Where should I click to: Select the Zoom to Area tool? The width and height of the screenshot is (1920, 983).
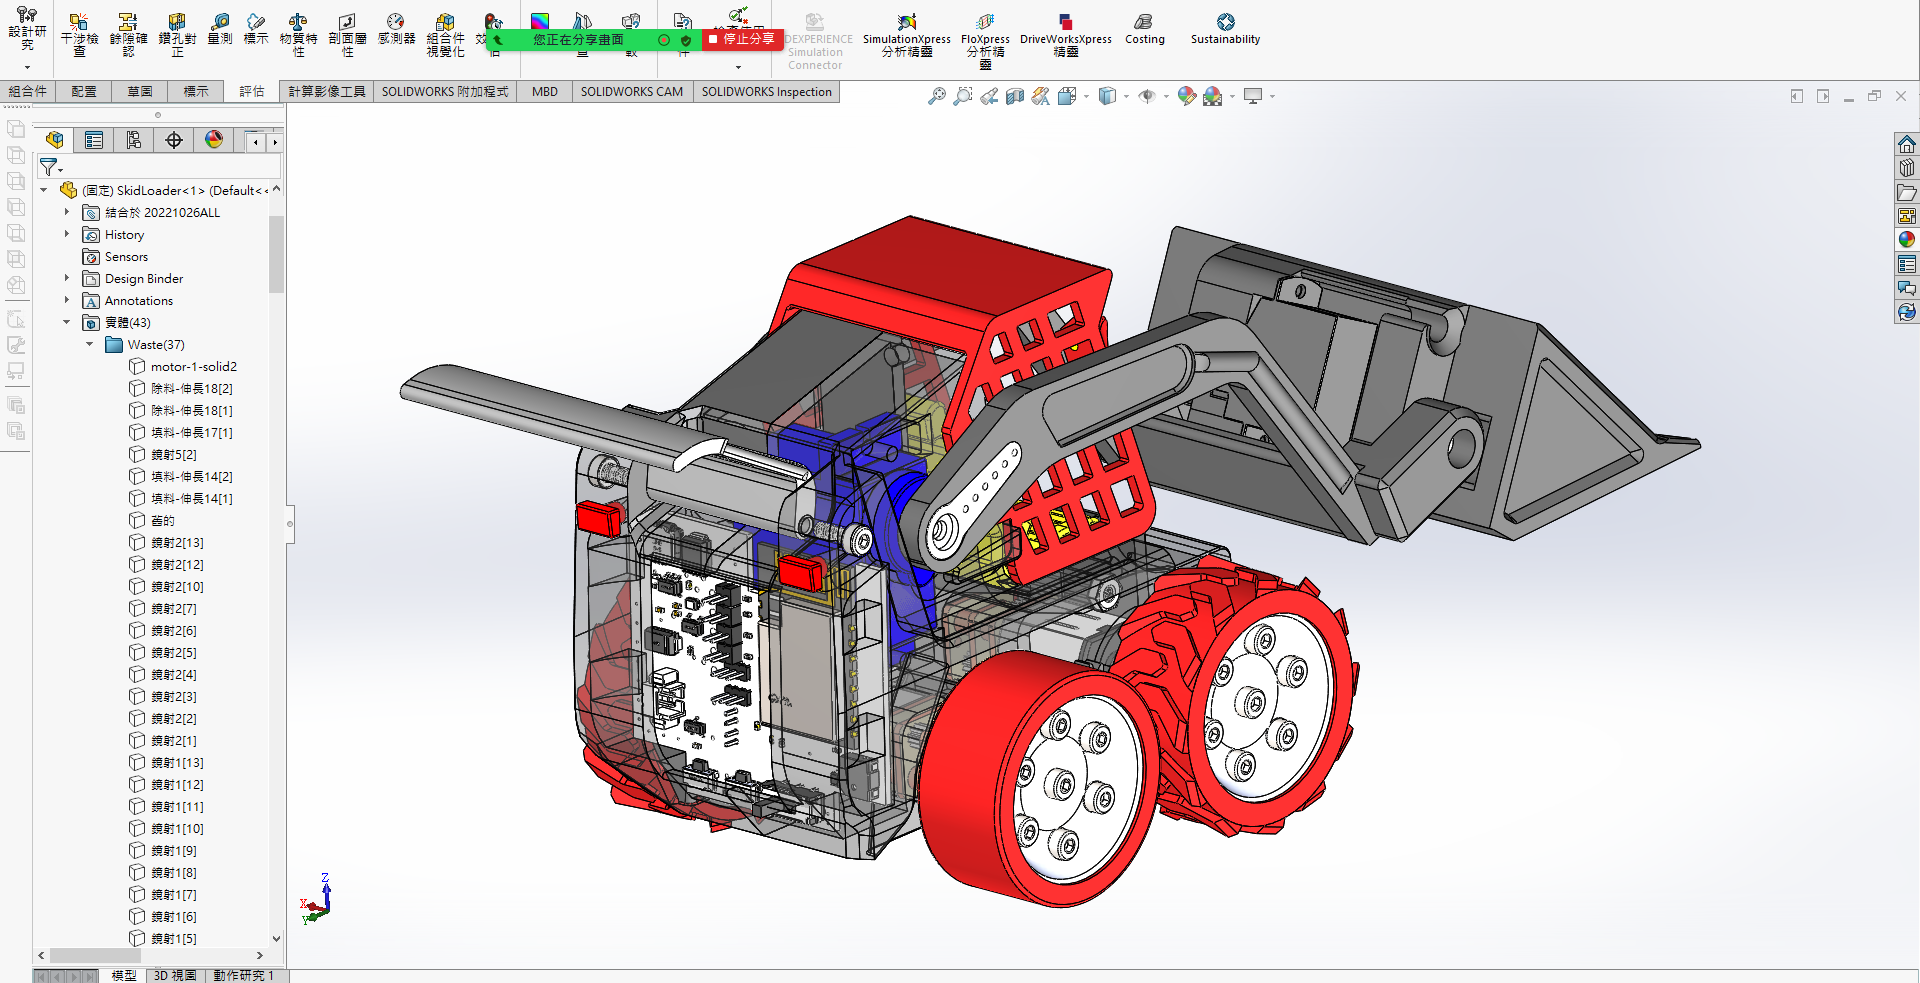963,96
